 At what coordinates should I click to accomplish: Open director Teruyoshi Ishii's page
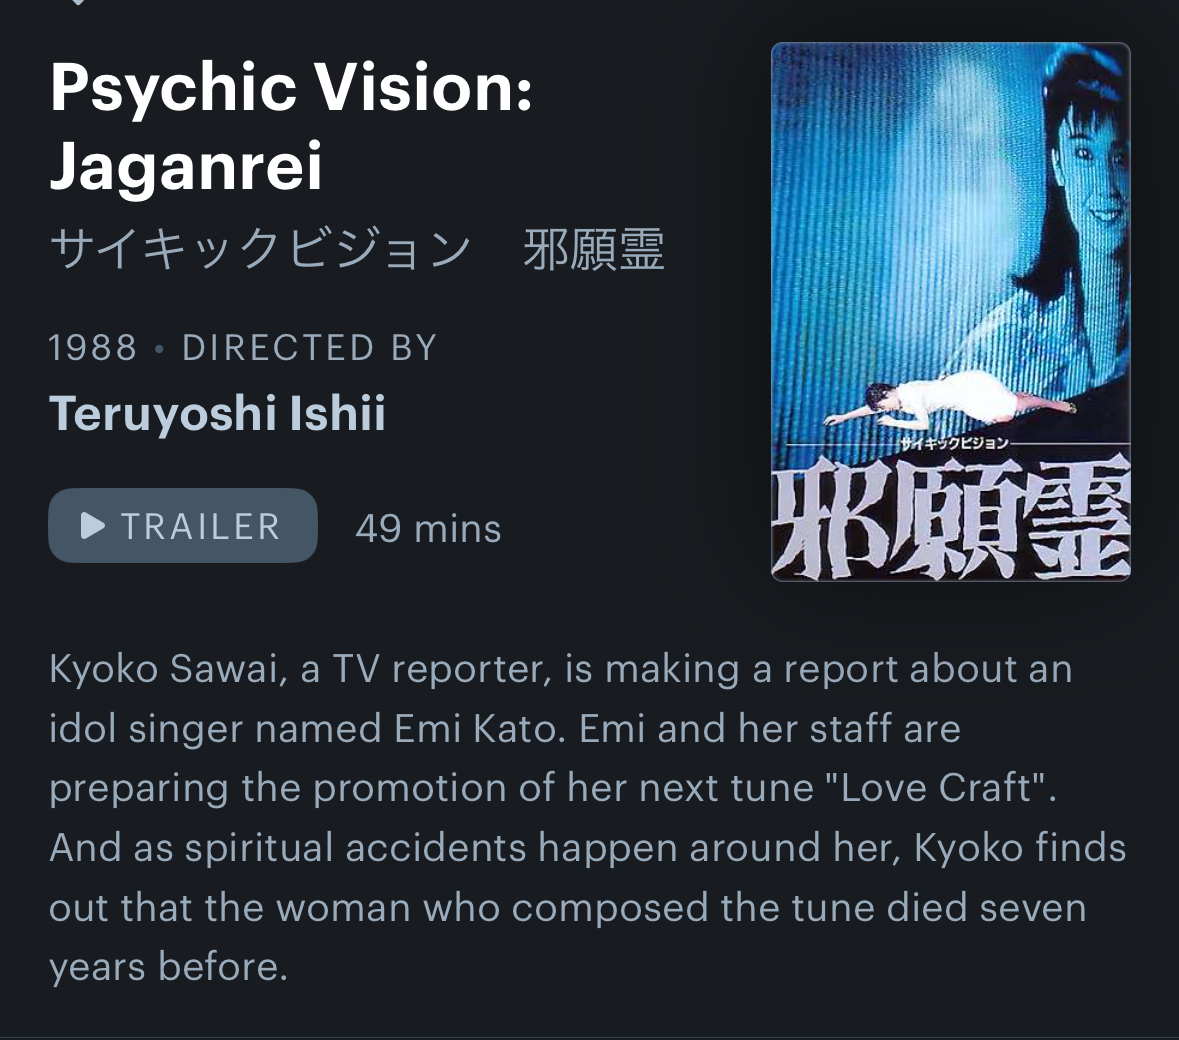click(217, 413)
